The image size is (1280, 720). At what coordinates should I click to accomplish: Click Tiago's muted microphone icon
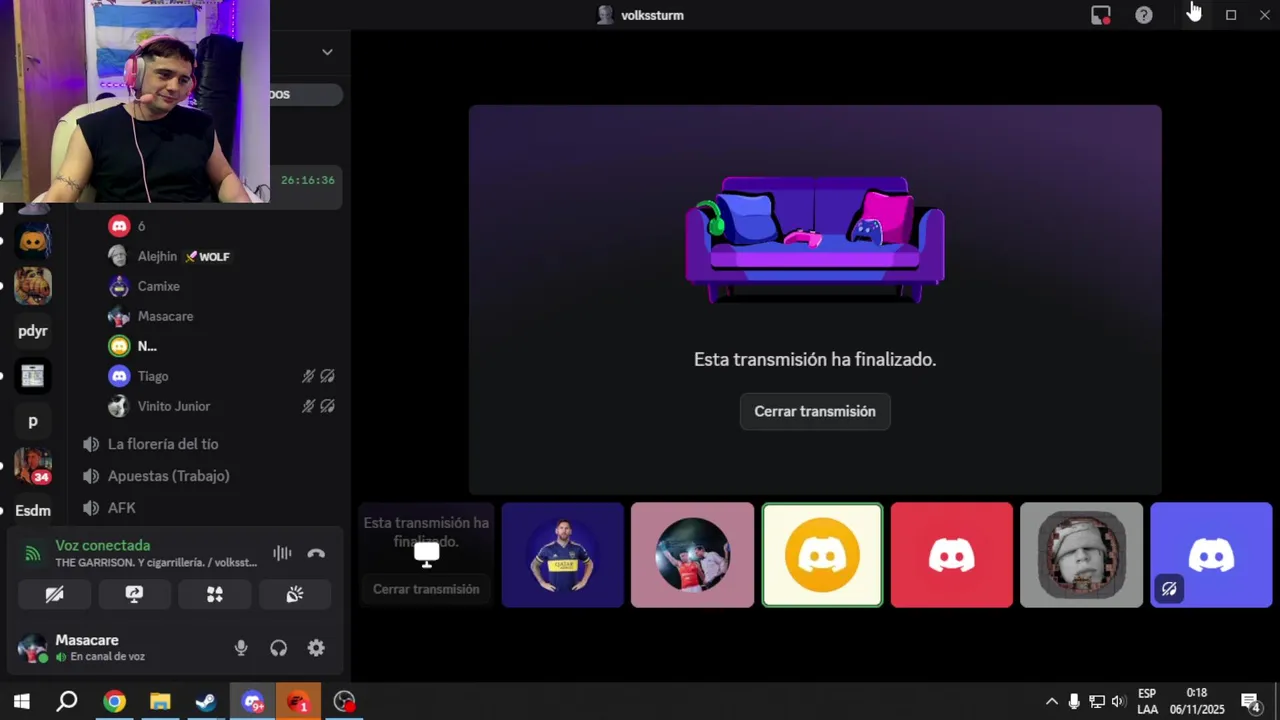pos(309,376)
